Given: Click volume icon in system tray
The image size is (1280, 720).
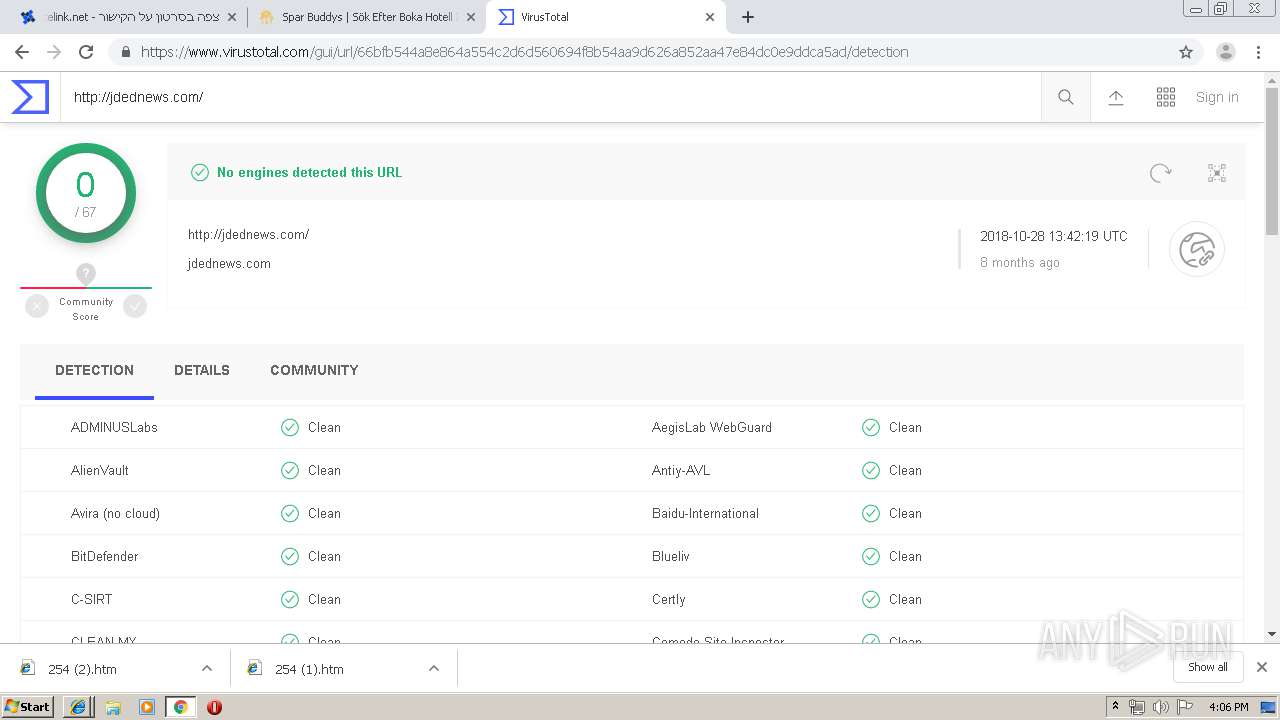Looking at the screenshot, I should point(1160,707).
